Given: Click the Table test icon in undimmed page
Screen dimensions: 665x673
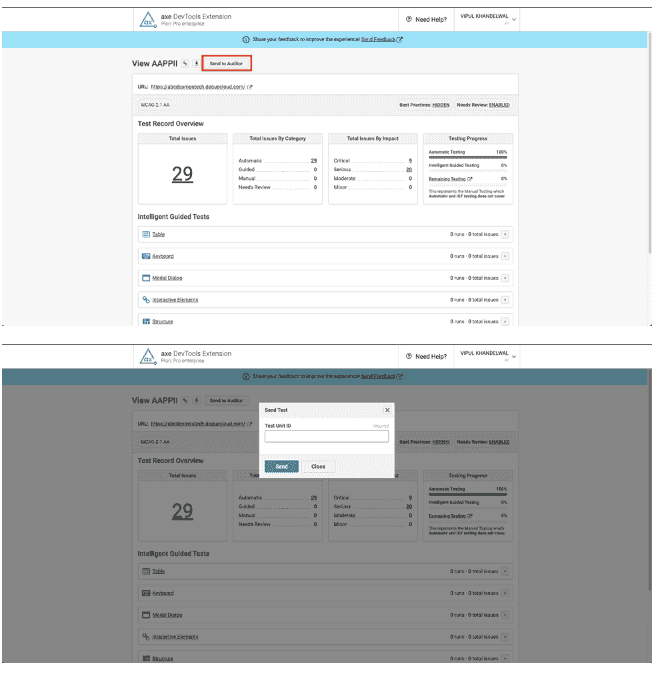Looking at the screenshot, I should 145,234.
